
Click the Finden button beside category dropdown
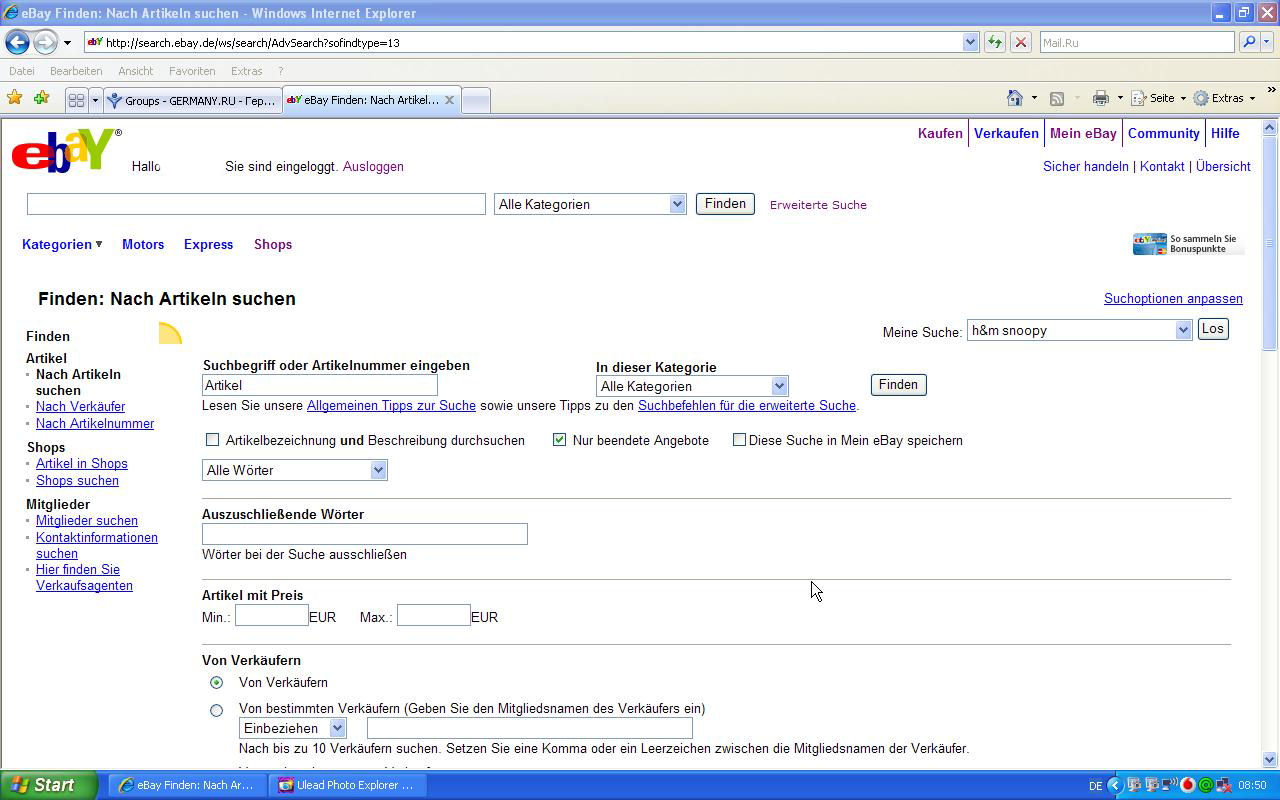coord(898,385)
